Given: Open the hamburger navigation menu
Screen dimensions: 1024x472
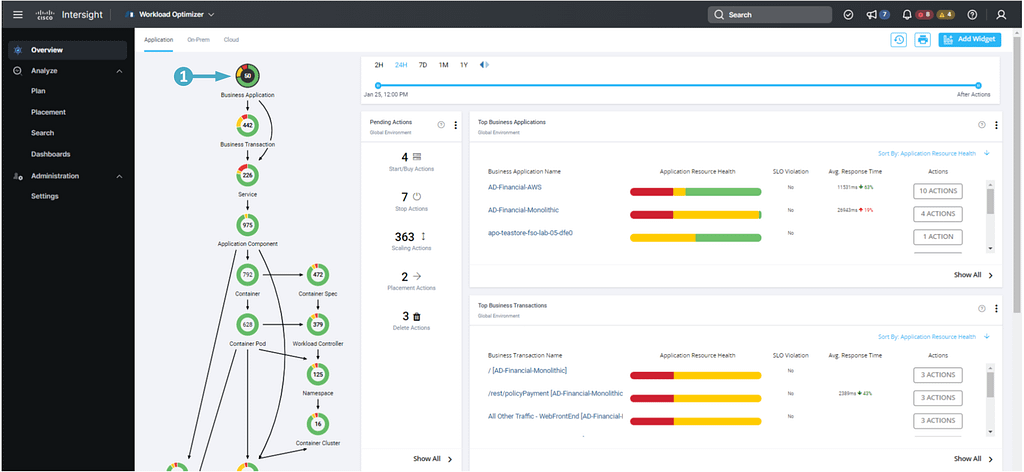Looking at the screenshot, I should [x=17, y=15].
